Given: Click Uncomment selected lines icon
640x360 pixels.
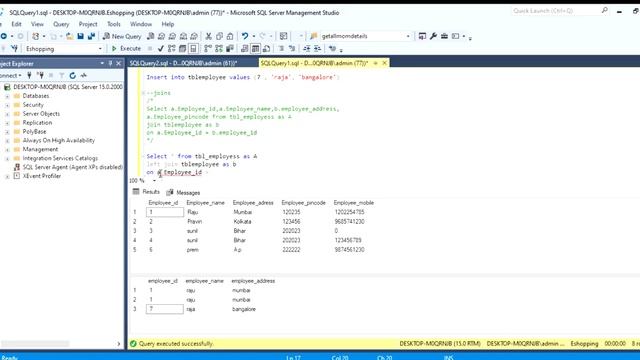Looking at the screenshot, I should click(292, 49).
